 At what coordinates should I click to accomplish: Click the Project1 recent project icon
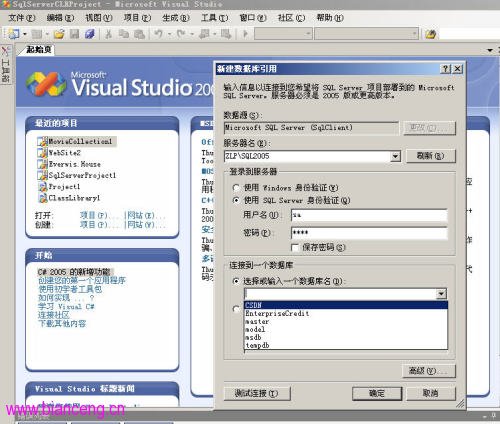(42, 186)
